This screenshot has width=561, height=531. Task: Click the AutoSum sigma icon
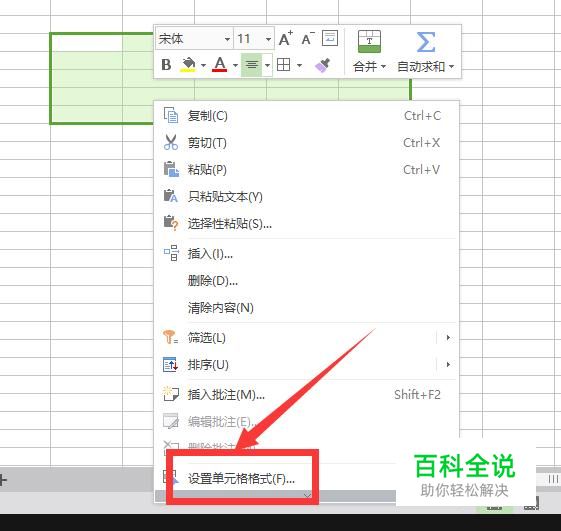(x=426, y=42)
